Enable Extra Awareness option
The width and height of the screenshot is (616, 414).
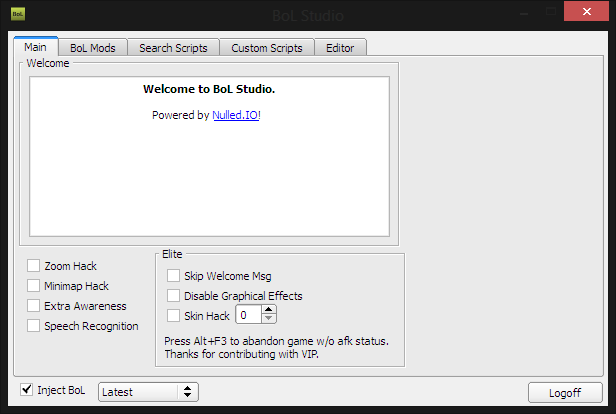point(33,306)
